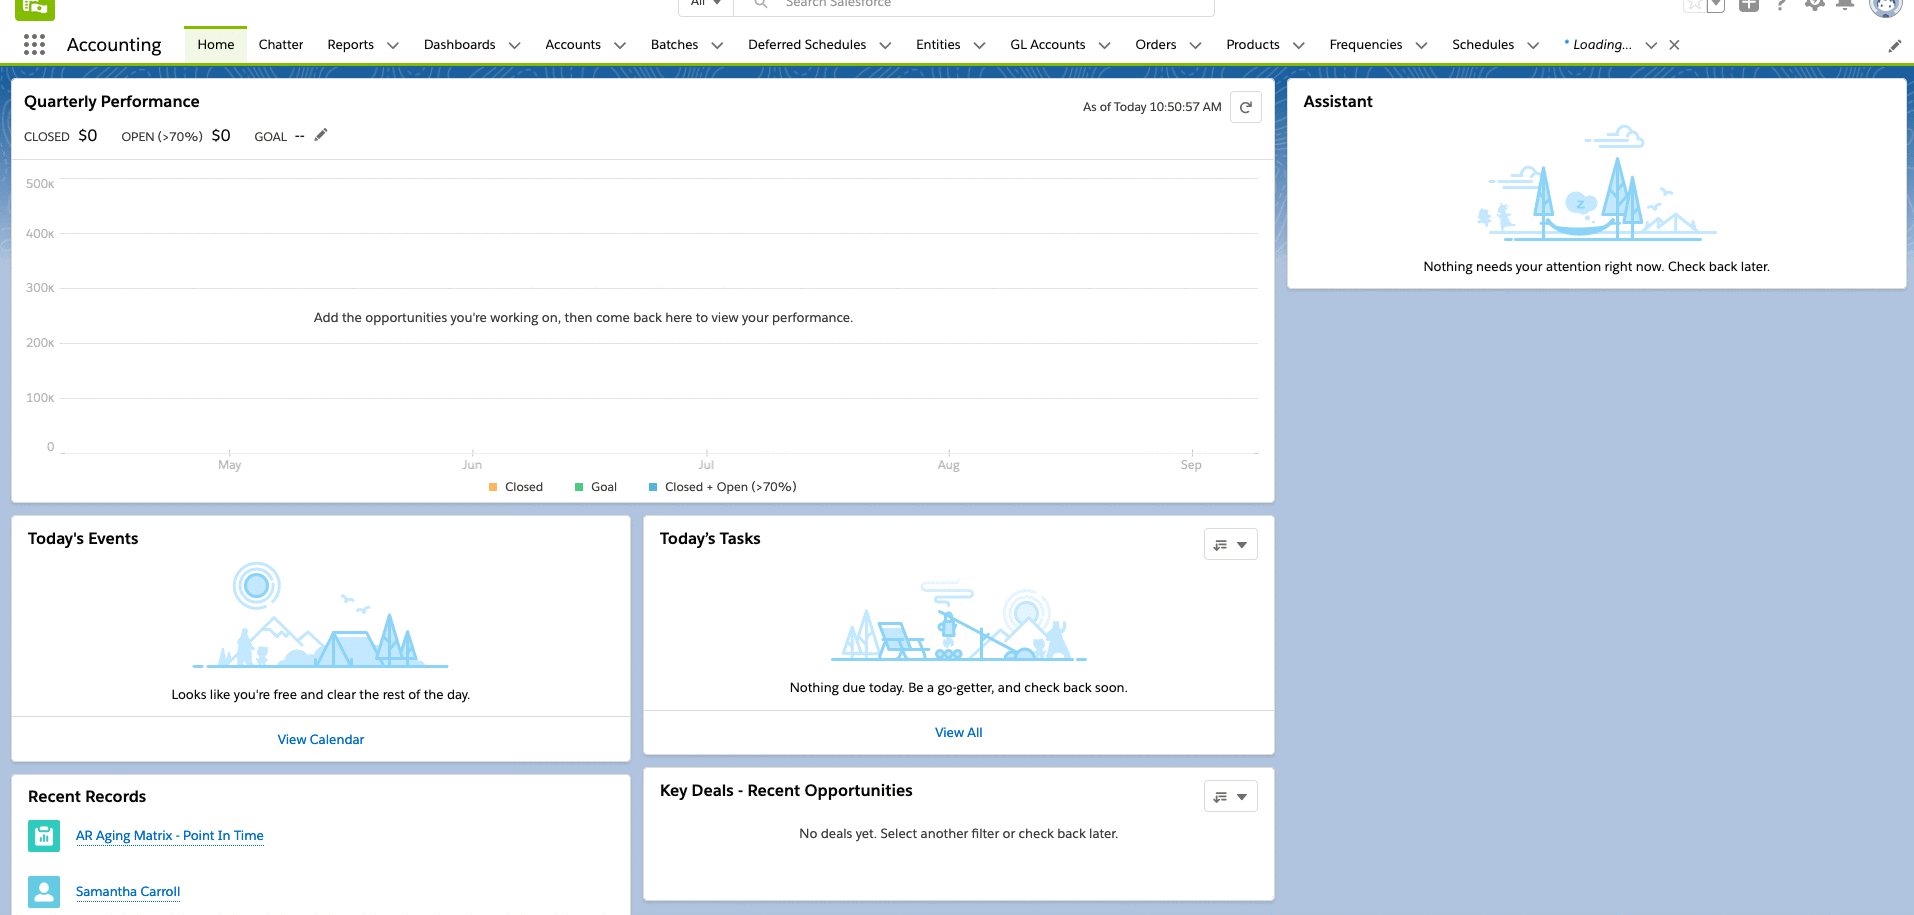Click the View Calendar link
The height and width of the screenshot is (915, 1914).
pyautogui.click(x=321, y=740)
